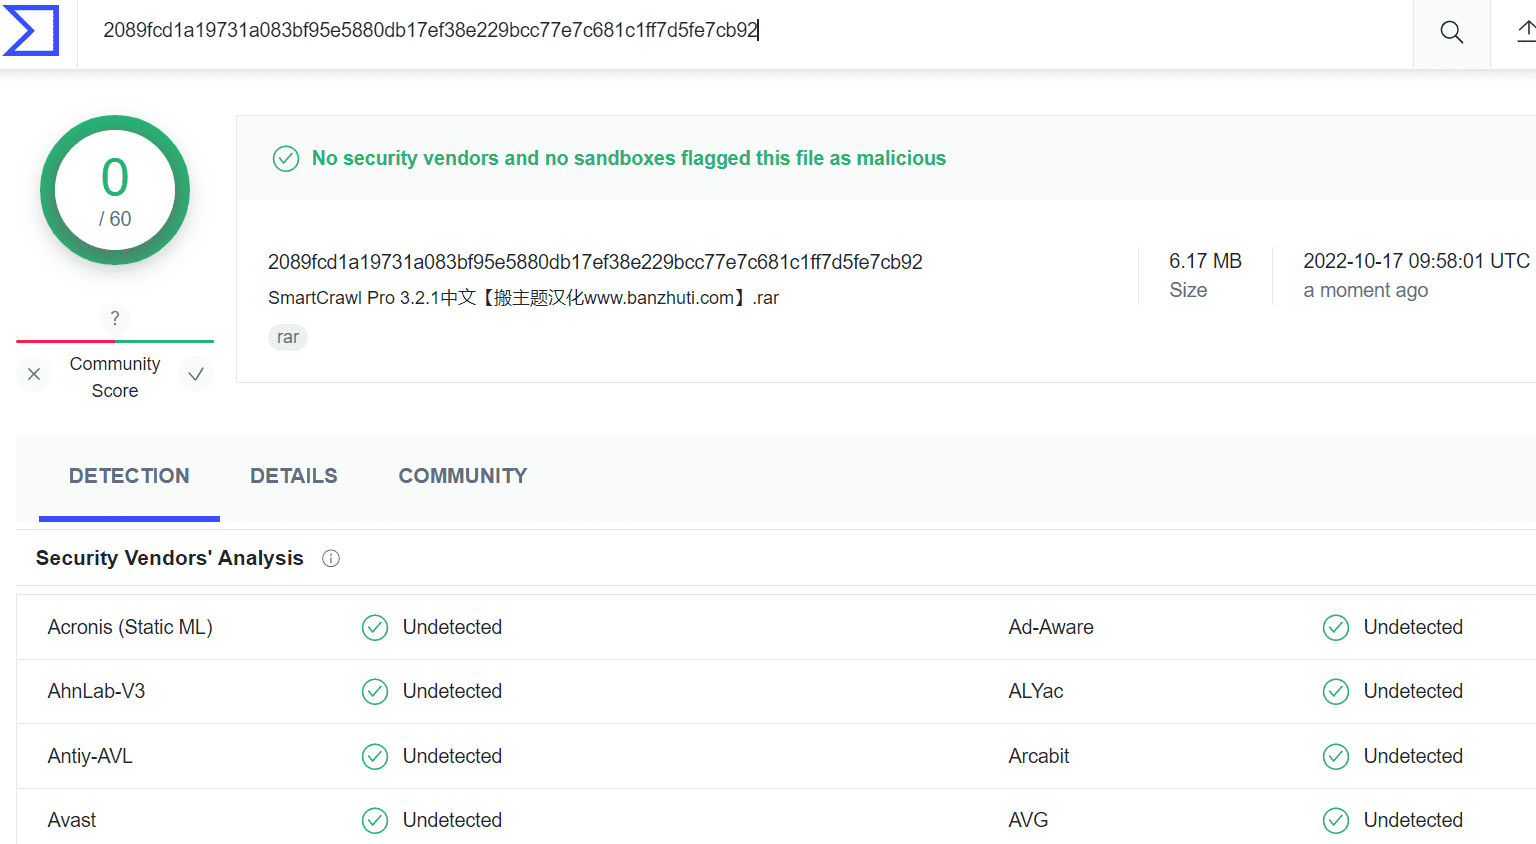Viewport: 1536px width, 844px height.
Task: Click the VirusTotal logo icon
Action: pyautogui.click(x=31, y=31)
